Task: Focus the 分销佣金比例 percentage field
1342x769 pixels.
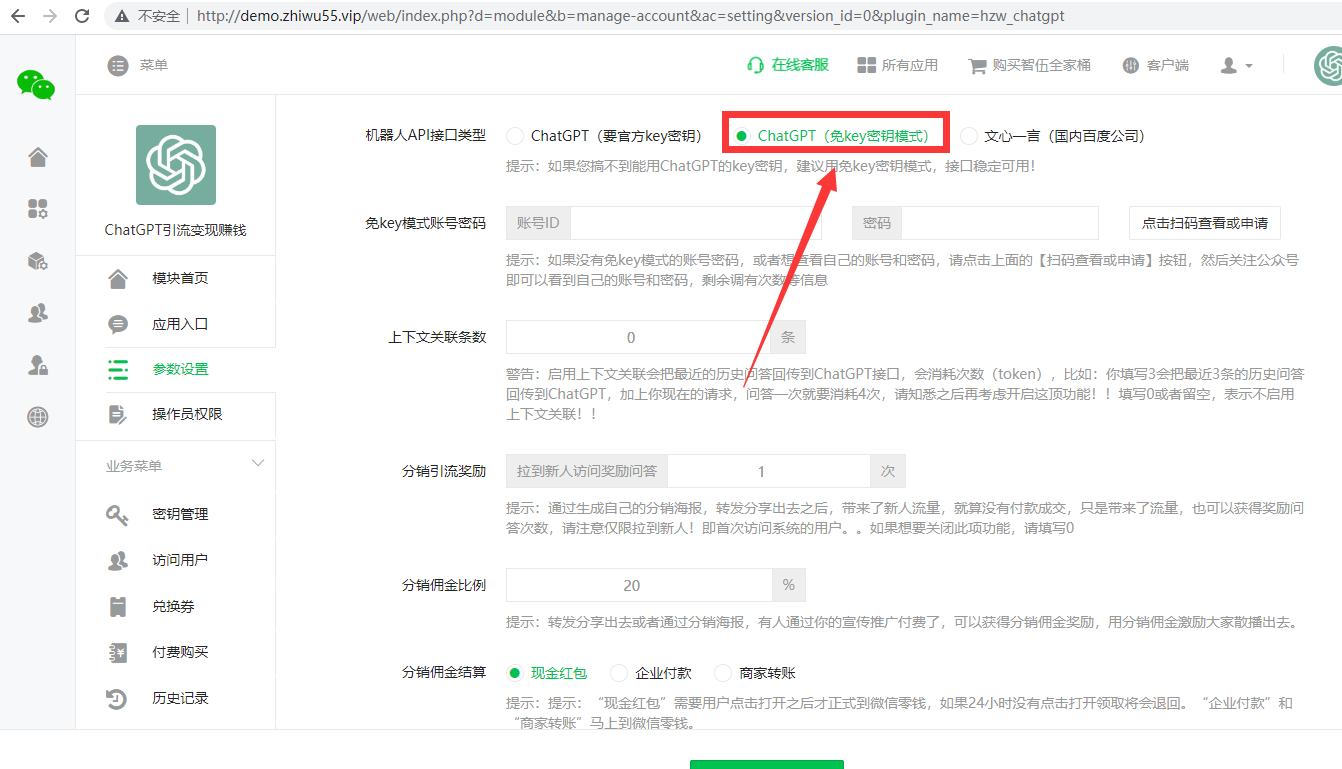Action: point(639,585)
